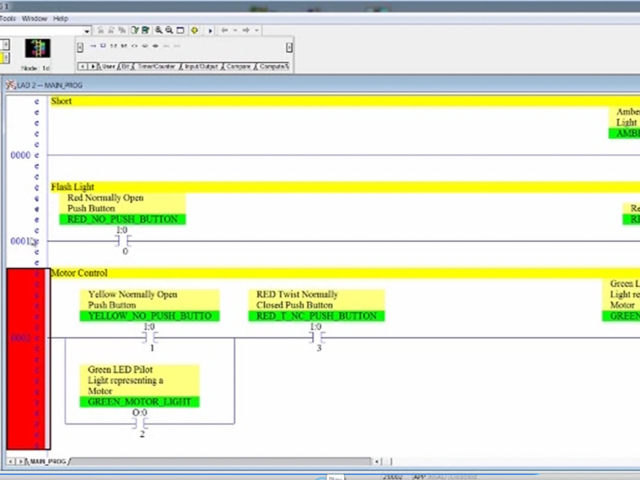Open the upper online status dropdown
This screenshot has height=480, width=640.
pyautogui.click(x=5, y=45)
